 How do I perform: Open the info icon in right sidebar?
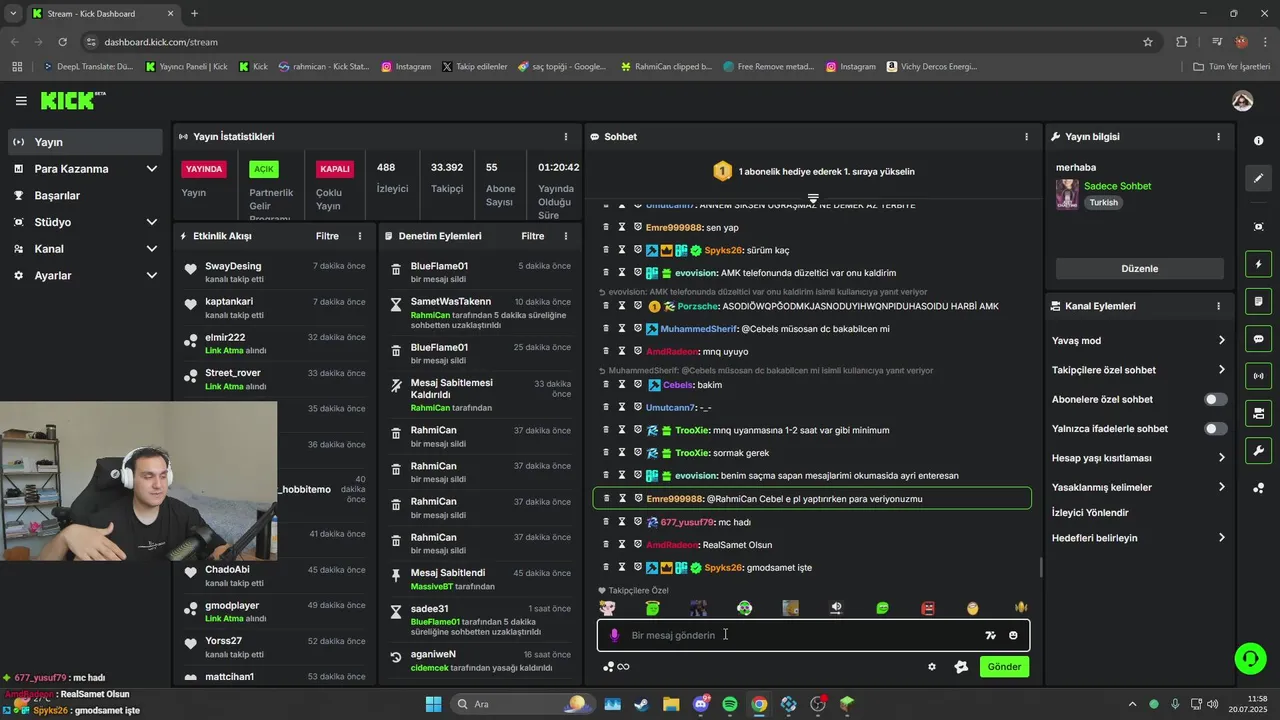[x=1258, y=141]
